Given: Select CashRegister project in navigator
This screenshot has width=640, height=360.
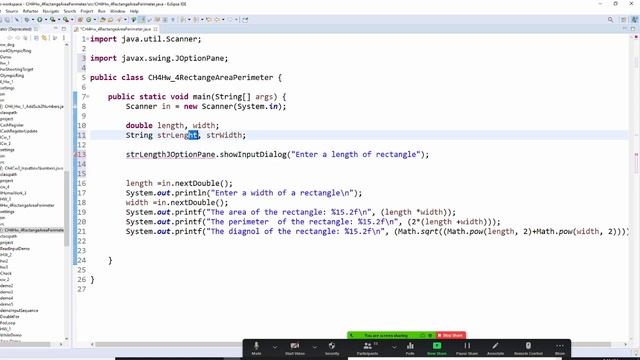Looking at the screenshot, I should click(12, 125).
